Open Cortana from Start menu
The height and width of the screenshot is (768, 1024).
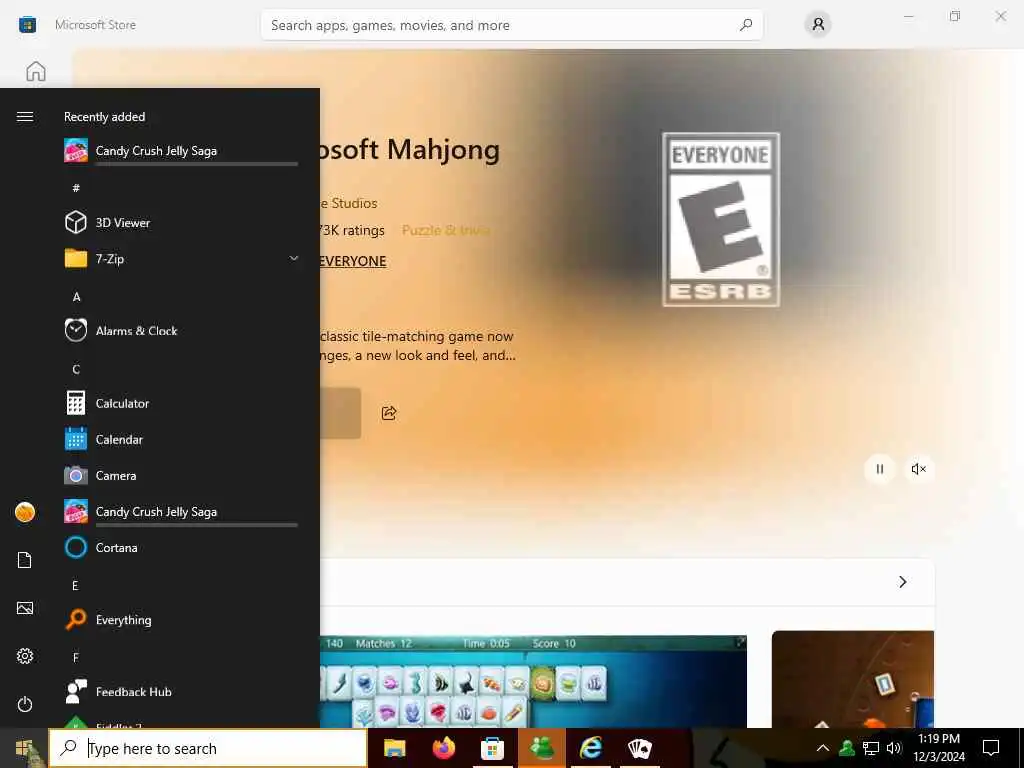tap(181, 547)
